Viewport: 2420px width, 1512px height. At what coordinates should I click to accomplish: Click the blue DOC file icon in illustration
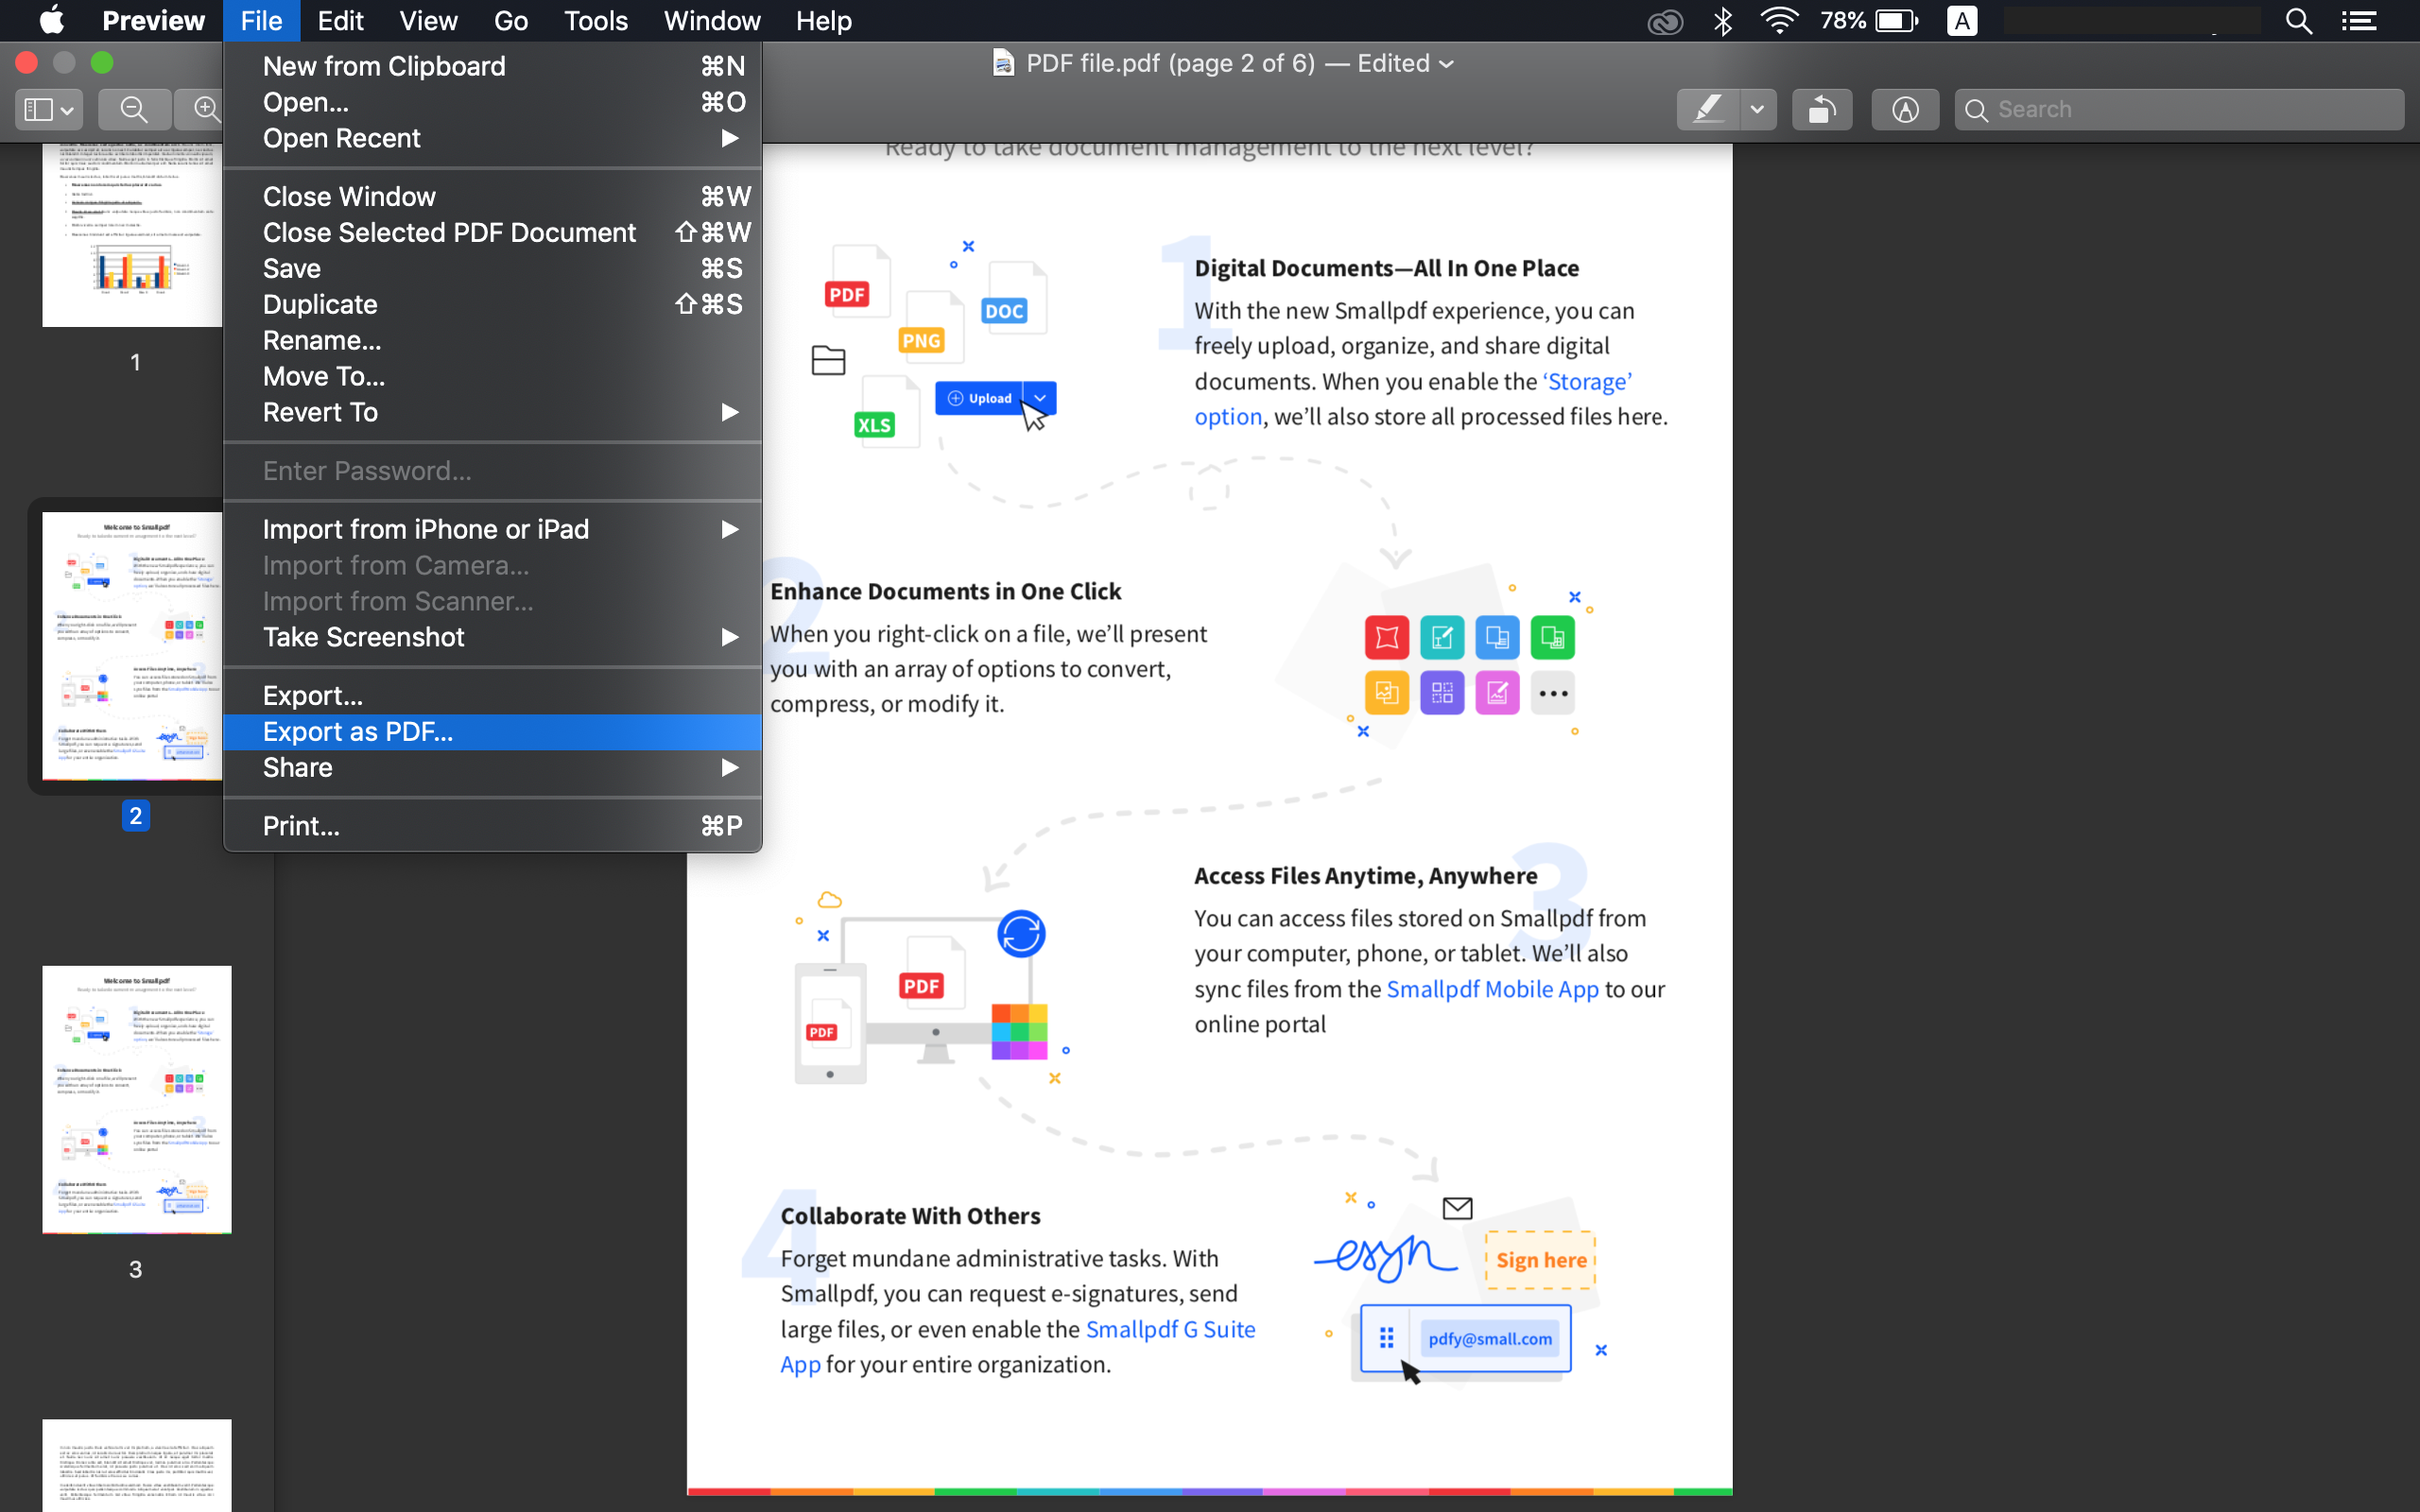[1012, 298]
